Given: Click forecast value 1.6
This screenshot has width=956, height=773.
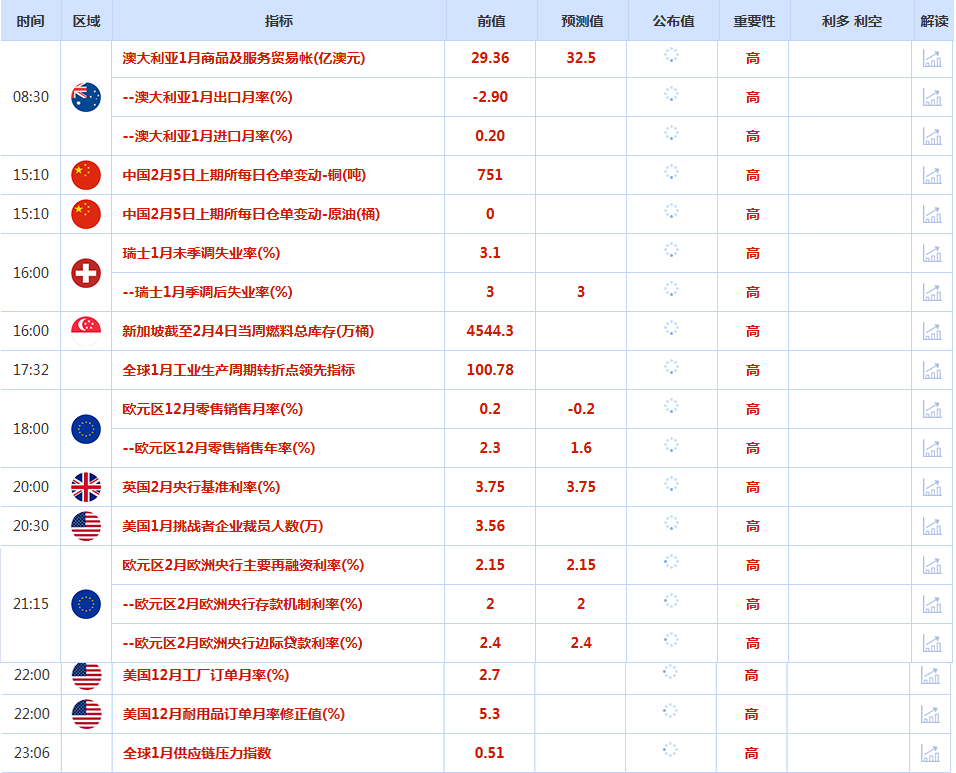Looking at the screenshot, I should pyautogui.click(x=581, y=448).
